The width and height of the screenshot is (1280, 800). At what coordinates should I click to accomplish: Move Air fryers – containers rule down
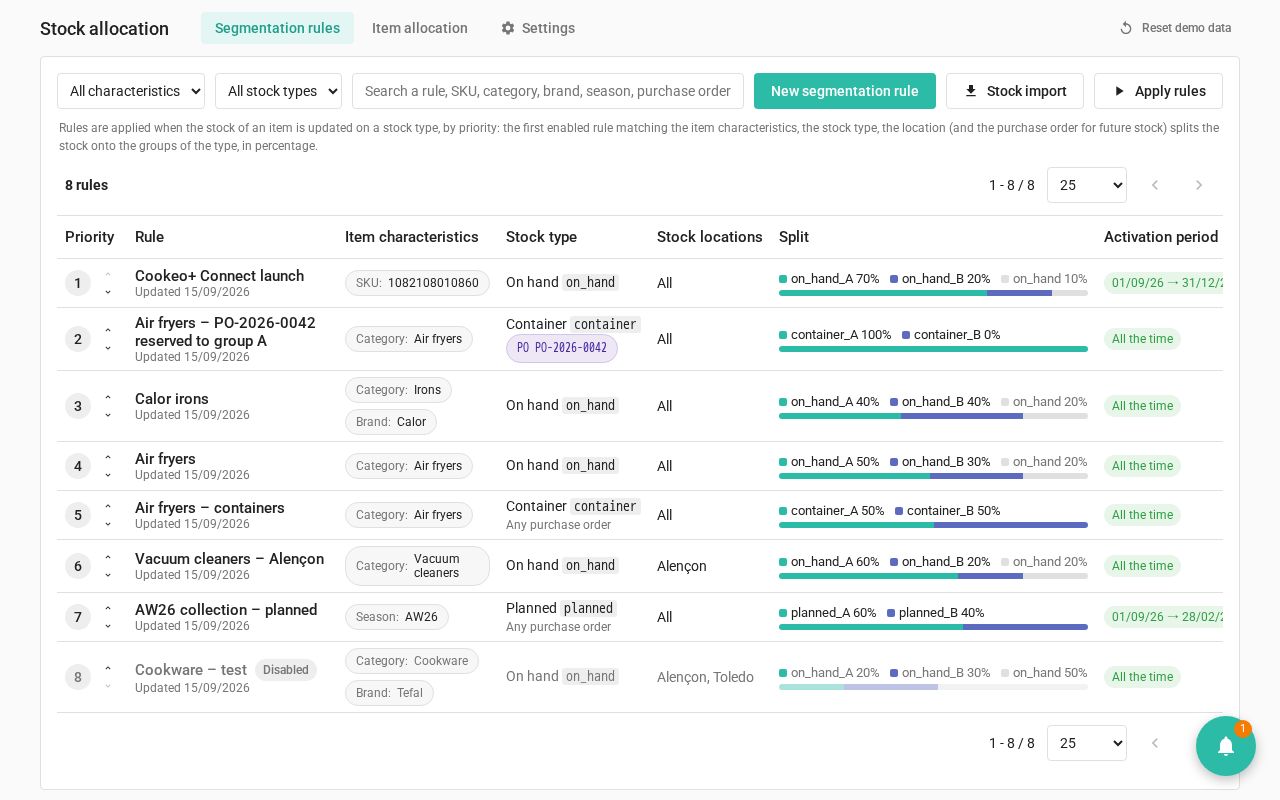coord(108,524)
